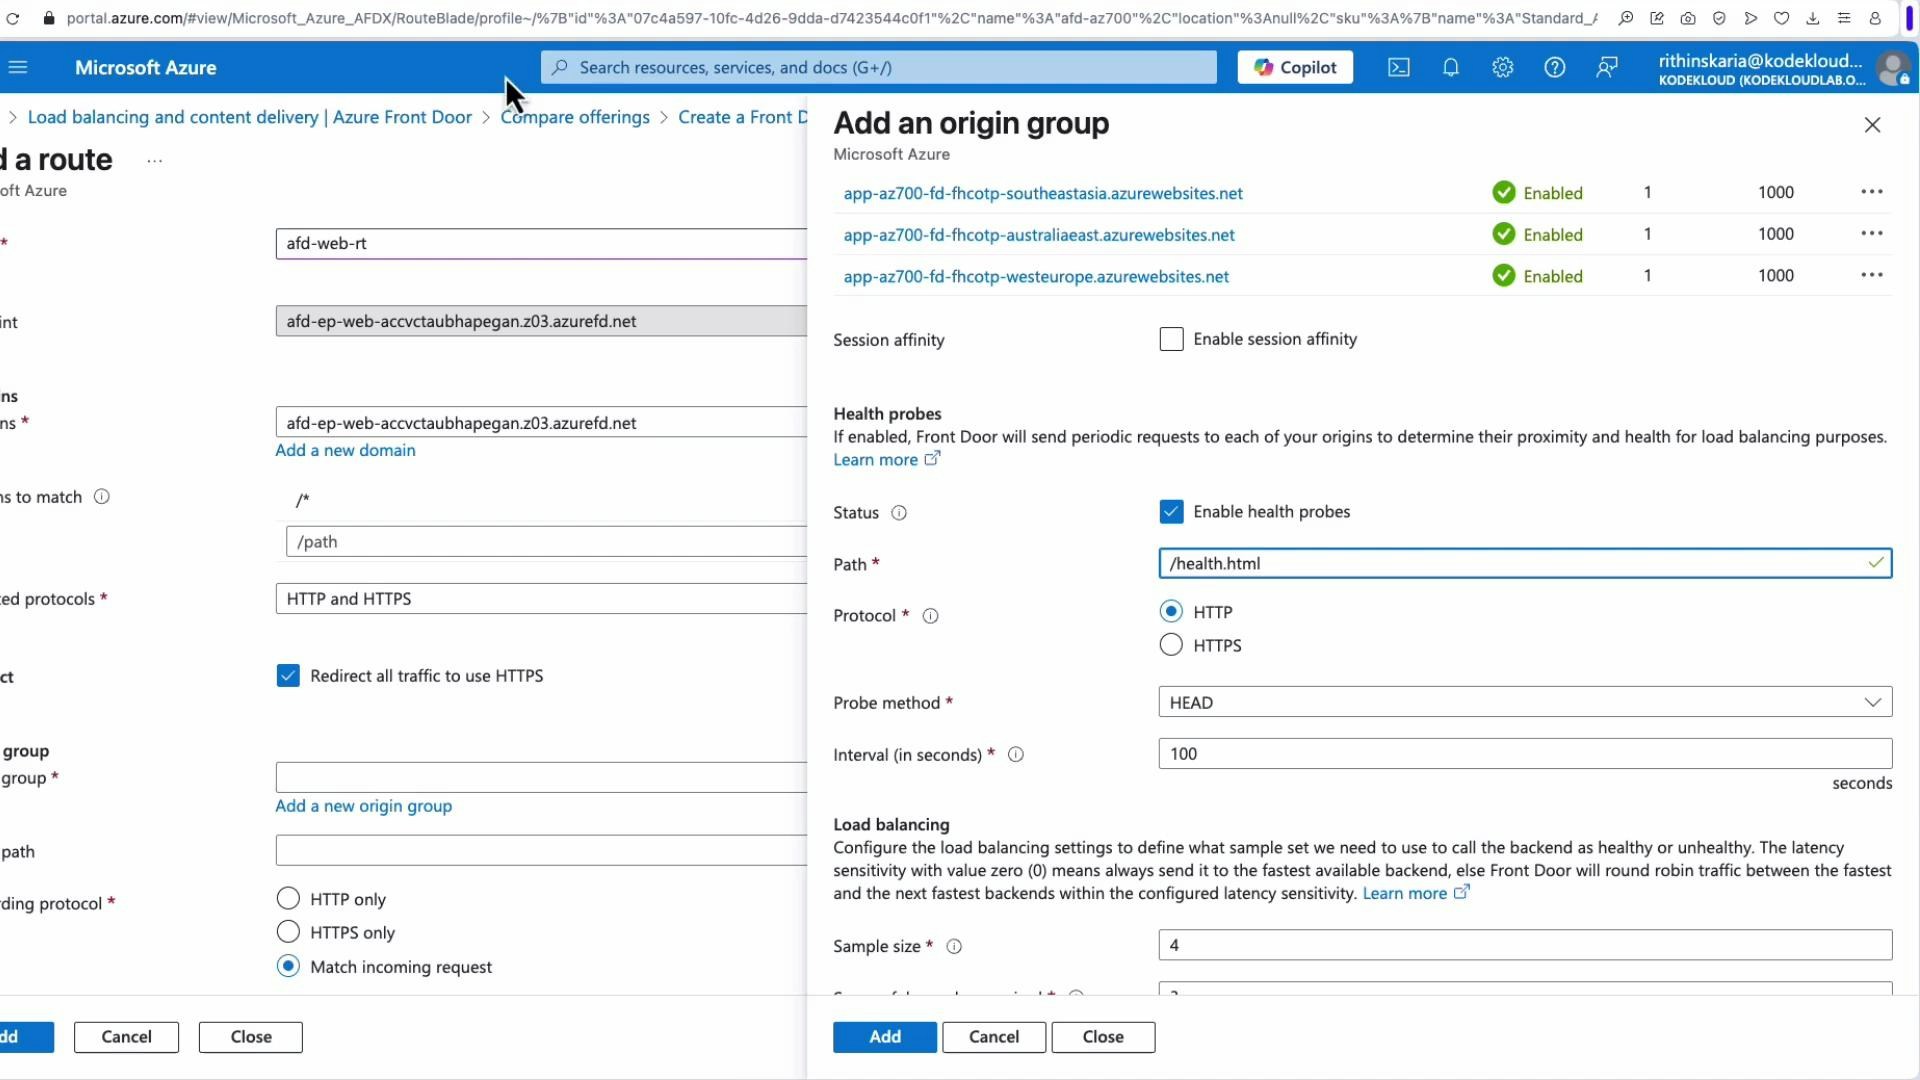Expand options menu for app-az700-fd-fhcotp-southeastasia origin
The width and height of the screenshot is (1920, 1080).
[1872, 191]
